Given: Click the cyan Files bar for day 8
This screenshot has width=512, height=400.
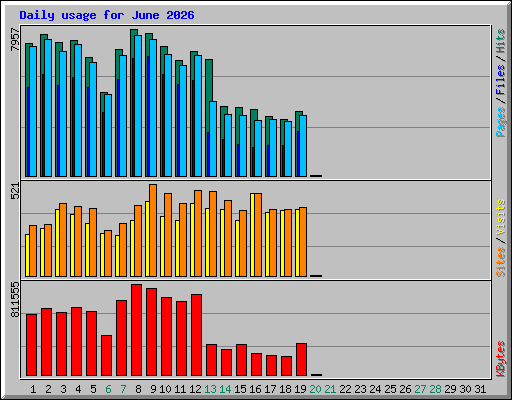Looking at the screenshot, I should 138,106.
